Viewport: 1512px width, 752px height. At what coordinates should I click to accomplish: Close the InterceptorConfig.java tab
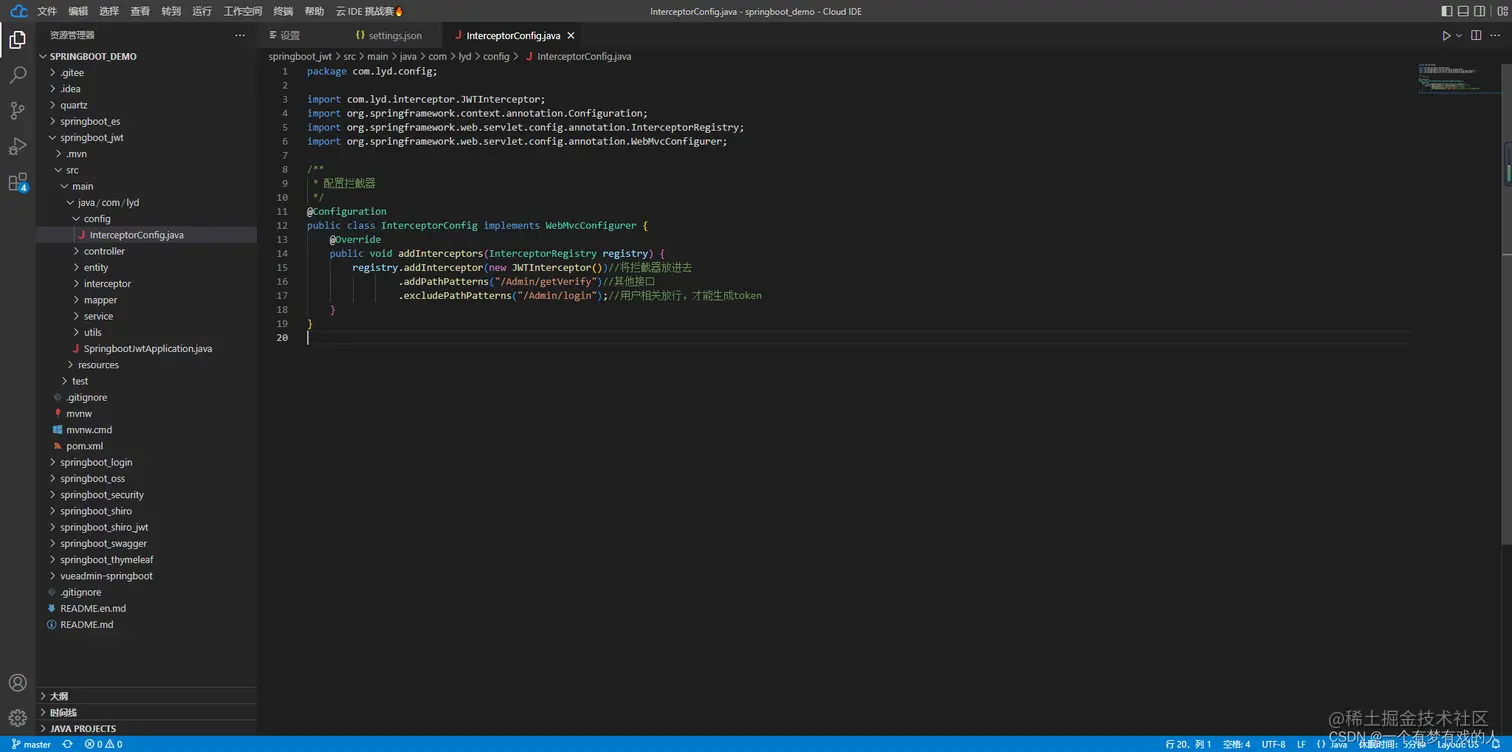pos(571,35)
